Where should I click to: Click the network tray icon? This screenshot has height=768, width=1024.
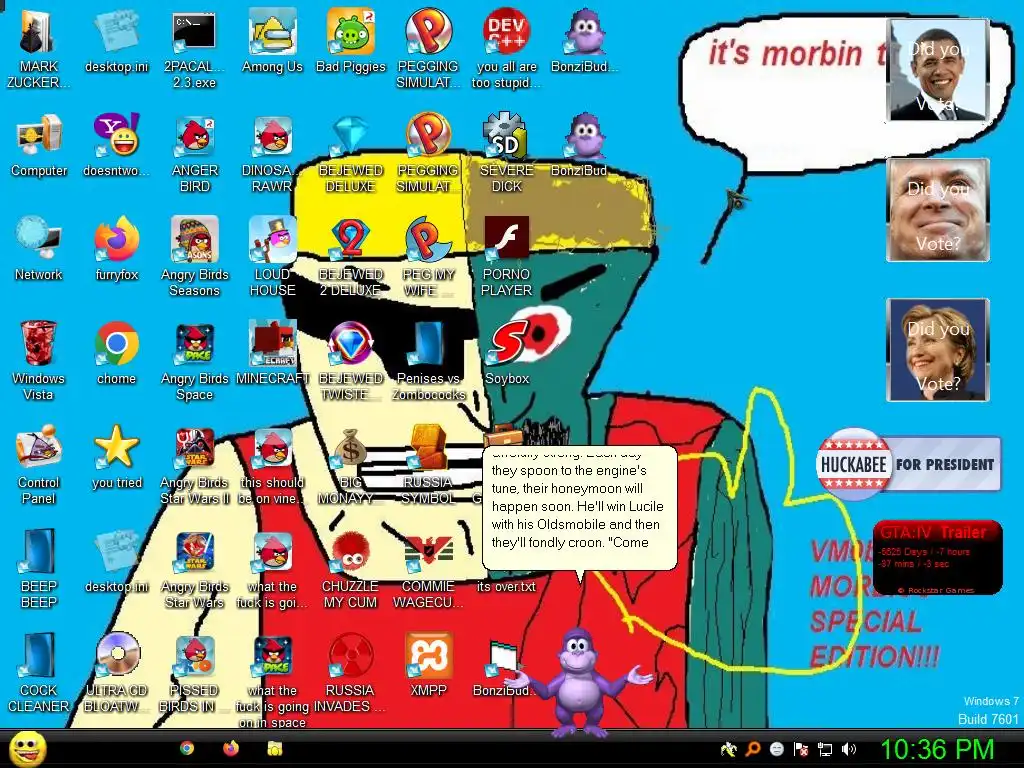coord(825,749)
